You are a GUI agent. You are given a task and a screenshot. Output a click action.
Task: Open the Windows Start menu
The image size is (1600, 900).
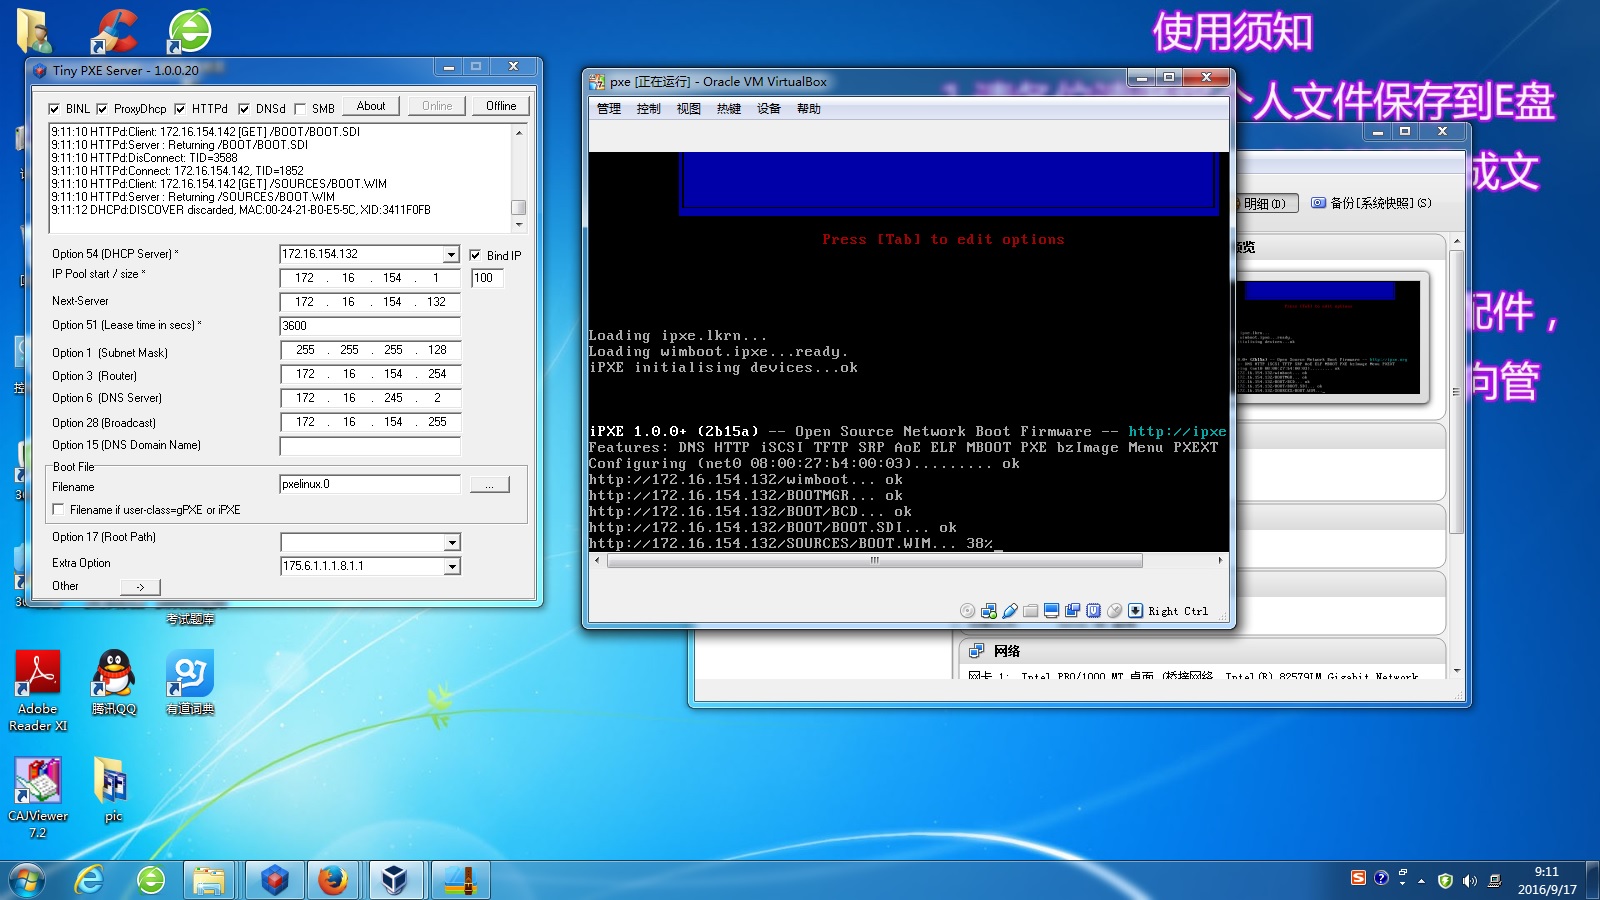(26, 880)
